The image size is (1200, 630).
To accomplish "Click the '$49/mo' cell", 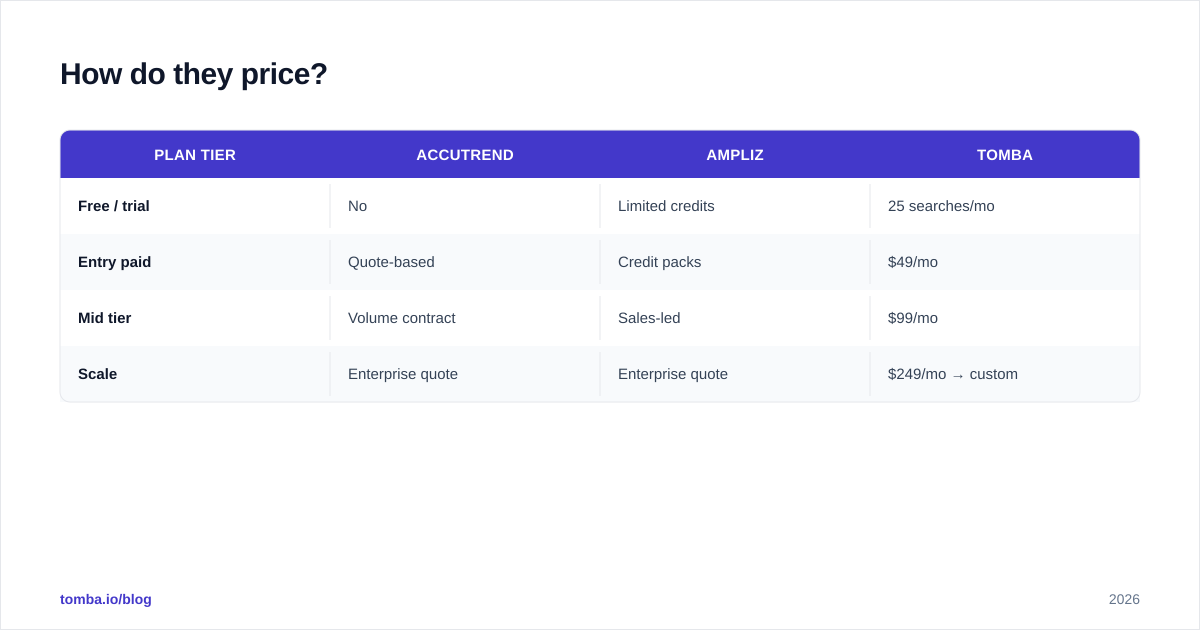I will 1005,262.
